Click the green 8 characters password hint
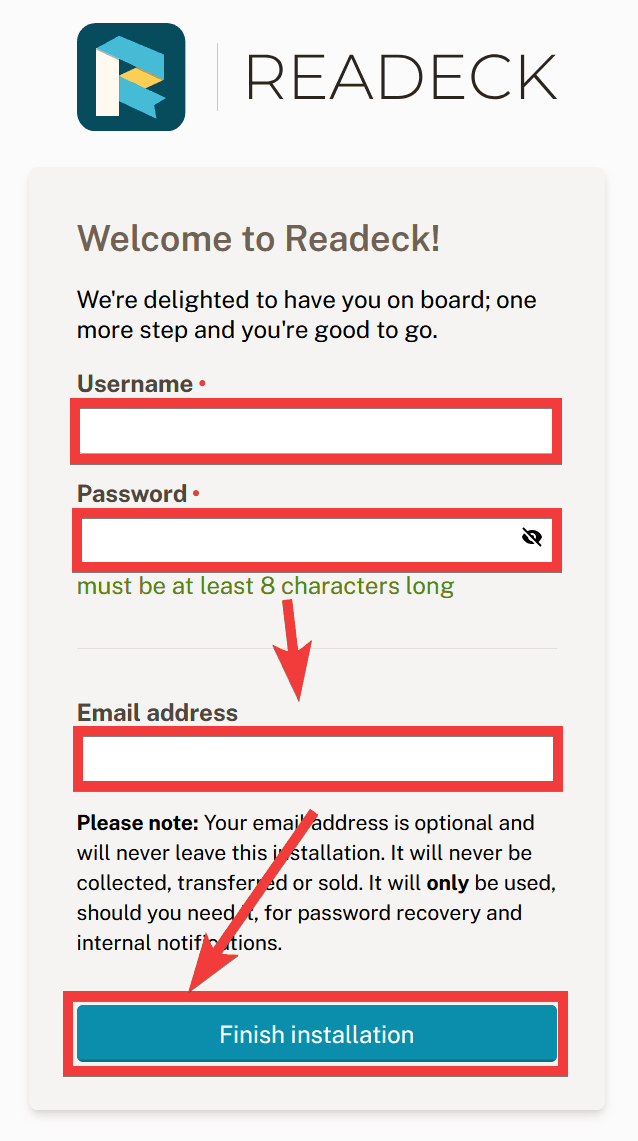 265,586
